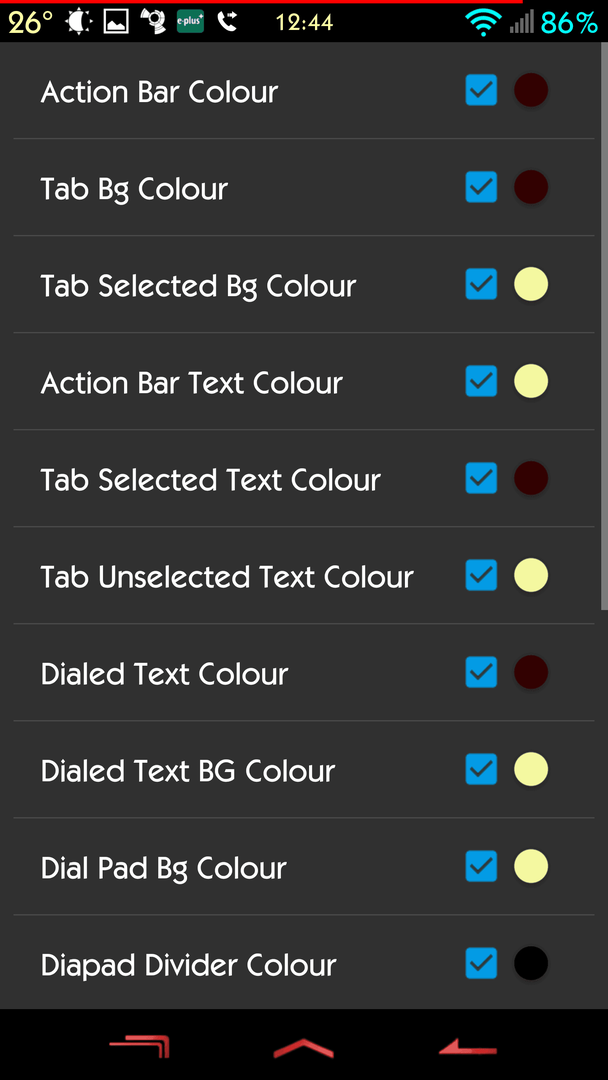Pick the Action Bar Colour dark red swatch

tap(531, 90)
